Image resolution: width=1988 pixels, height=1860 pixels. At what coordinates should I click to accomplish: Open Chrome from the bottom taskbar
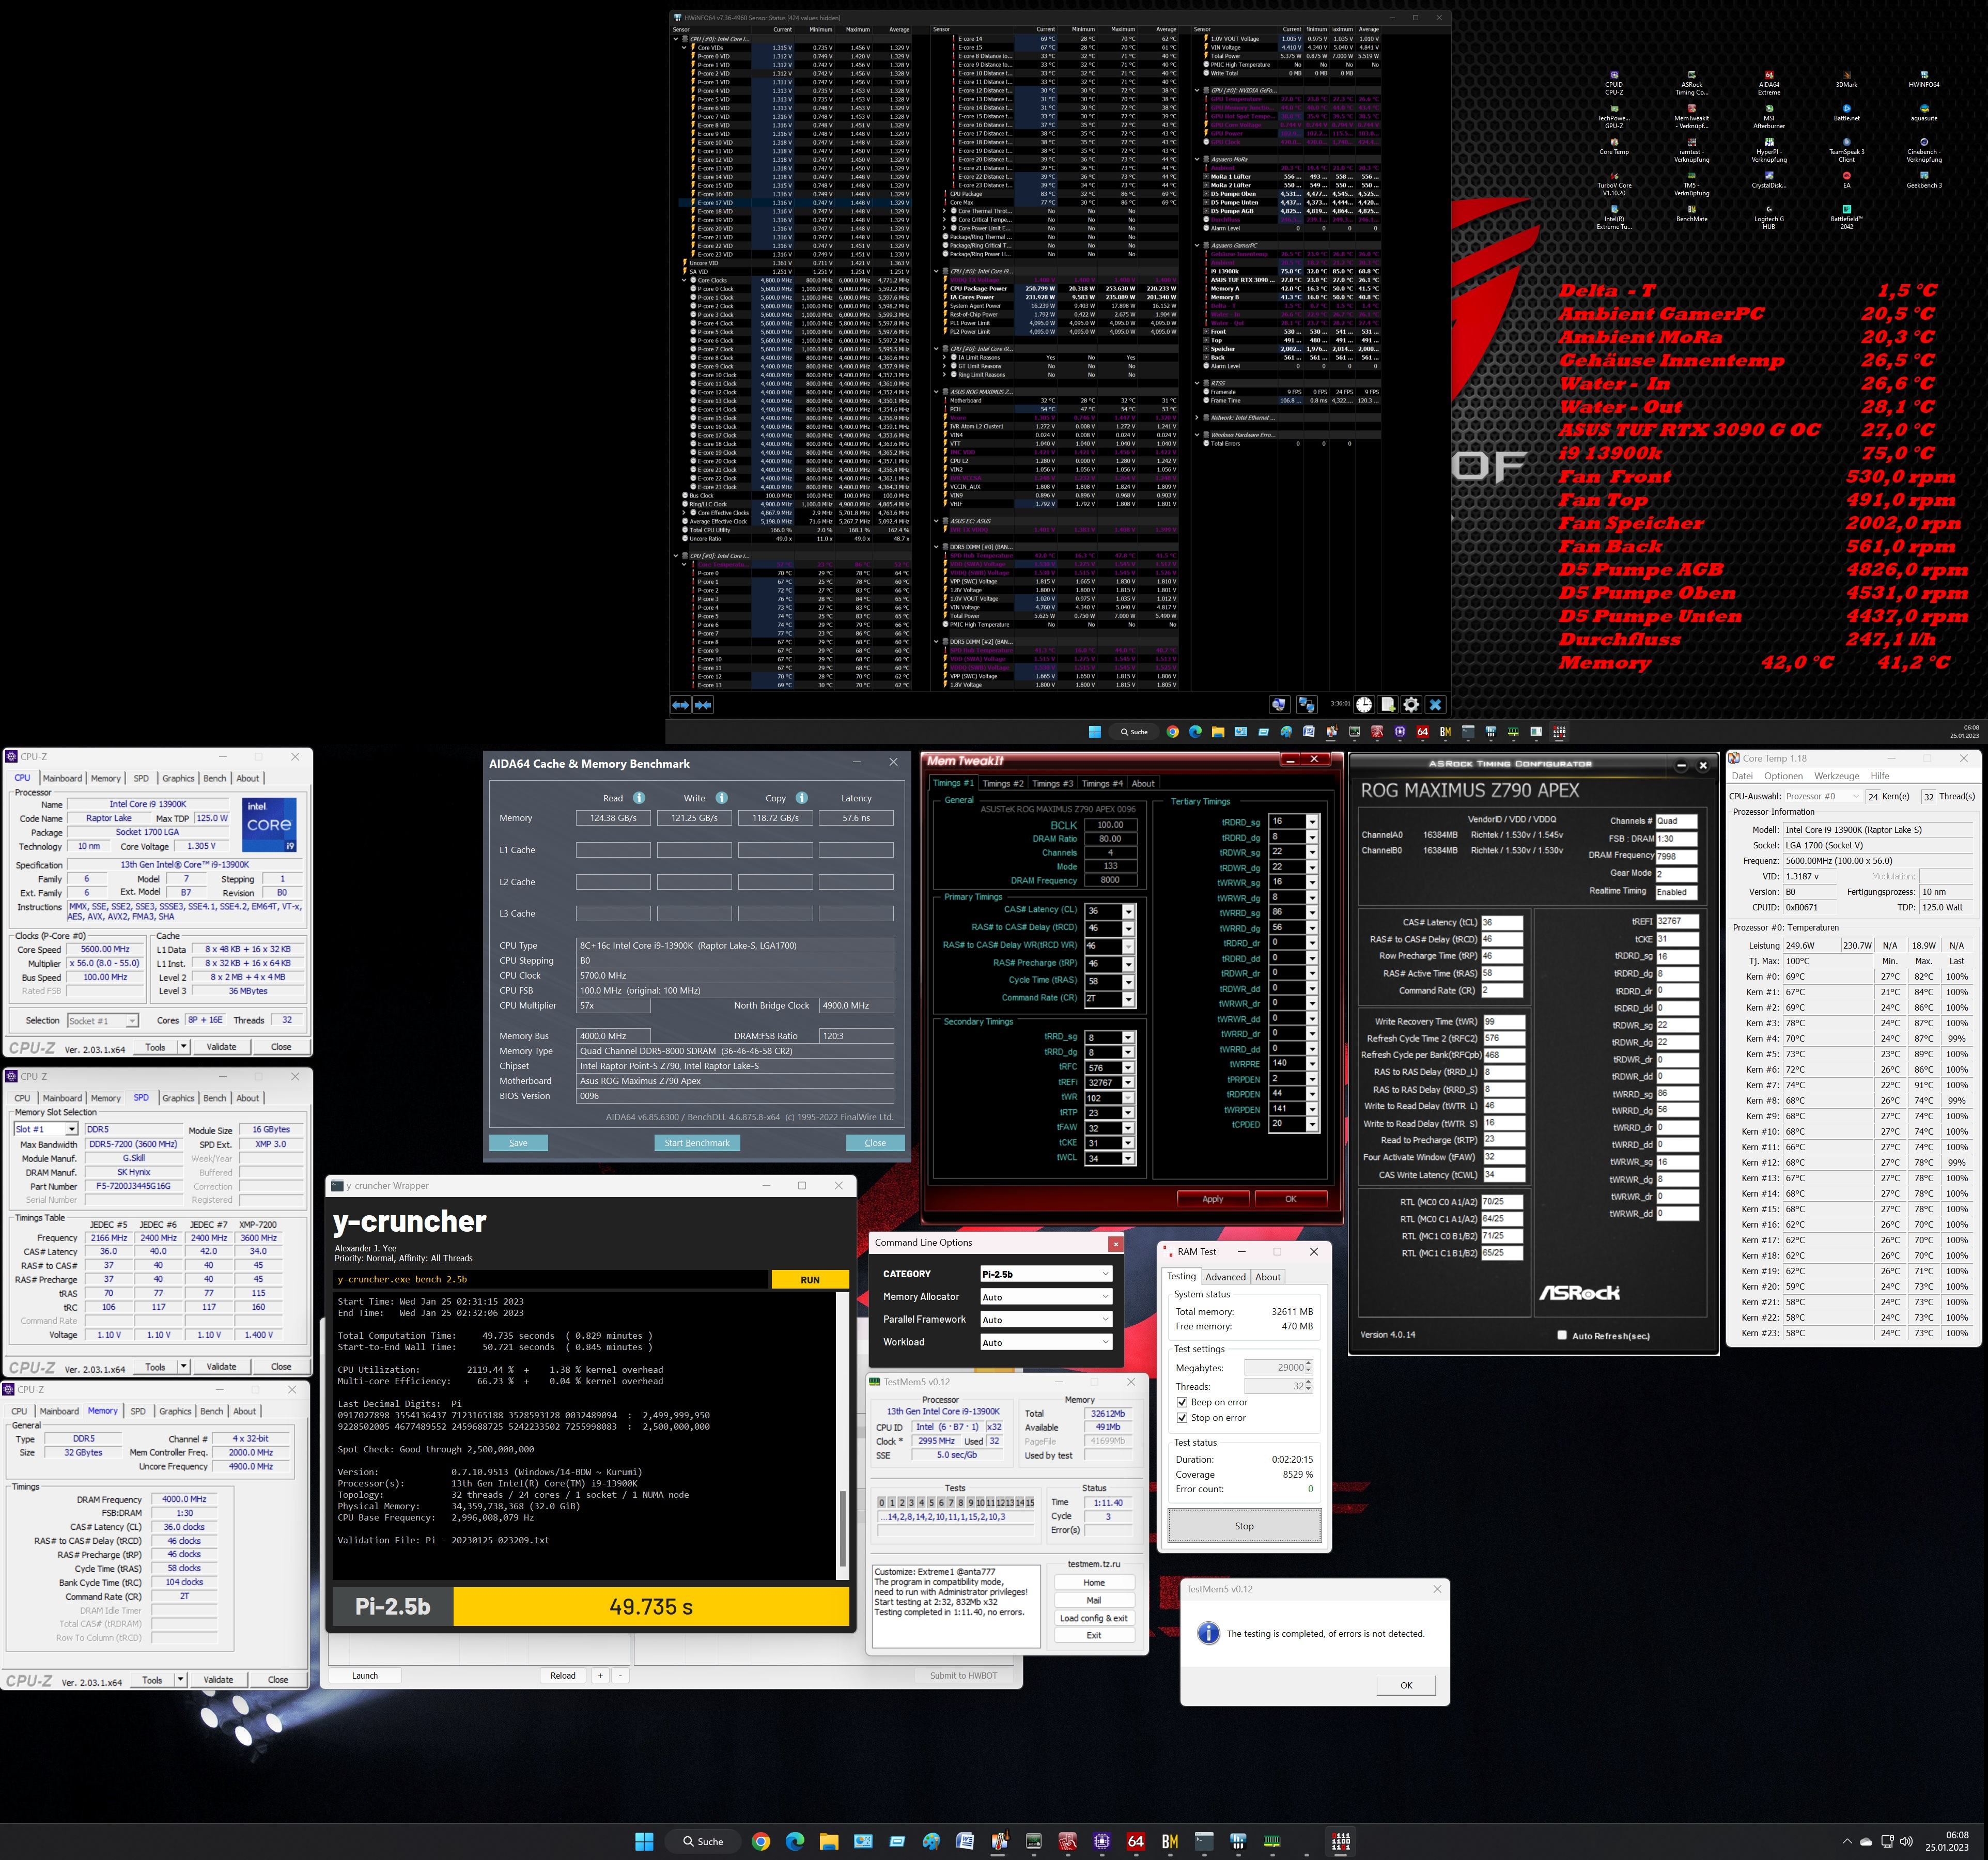pos(761,1841)
